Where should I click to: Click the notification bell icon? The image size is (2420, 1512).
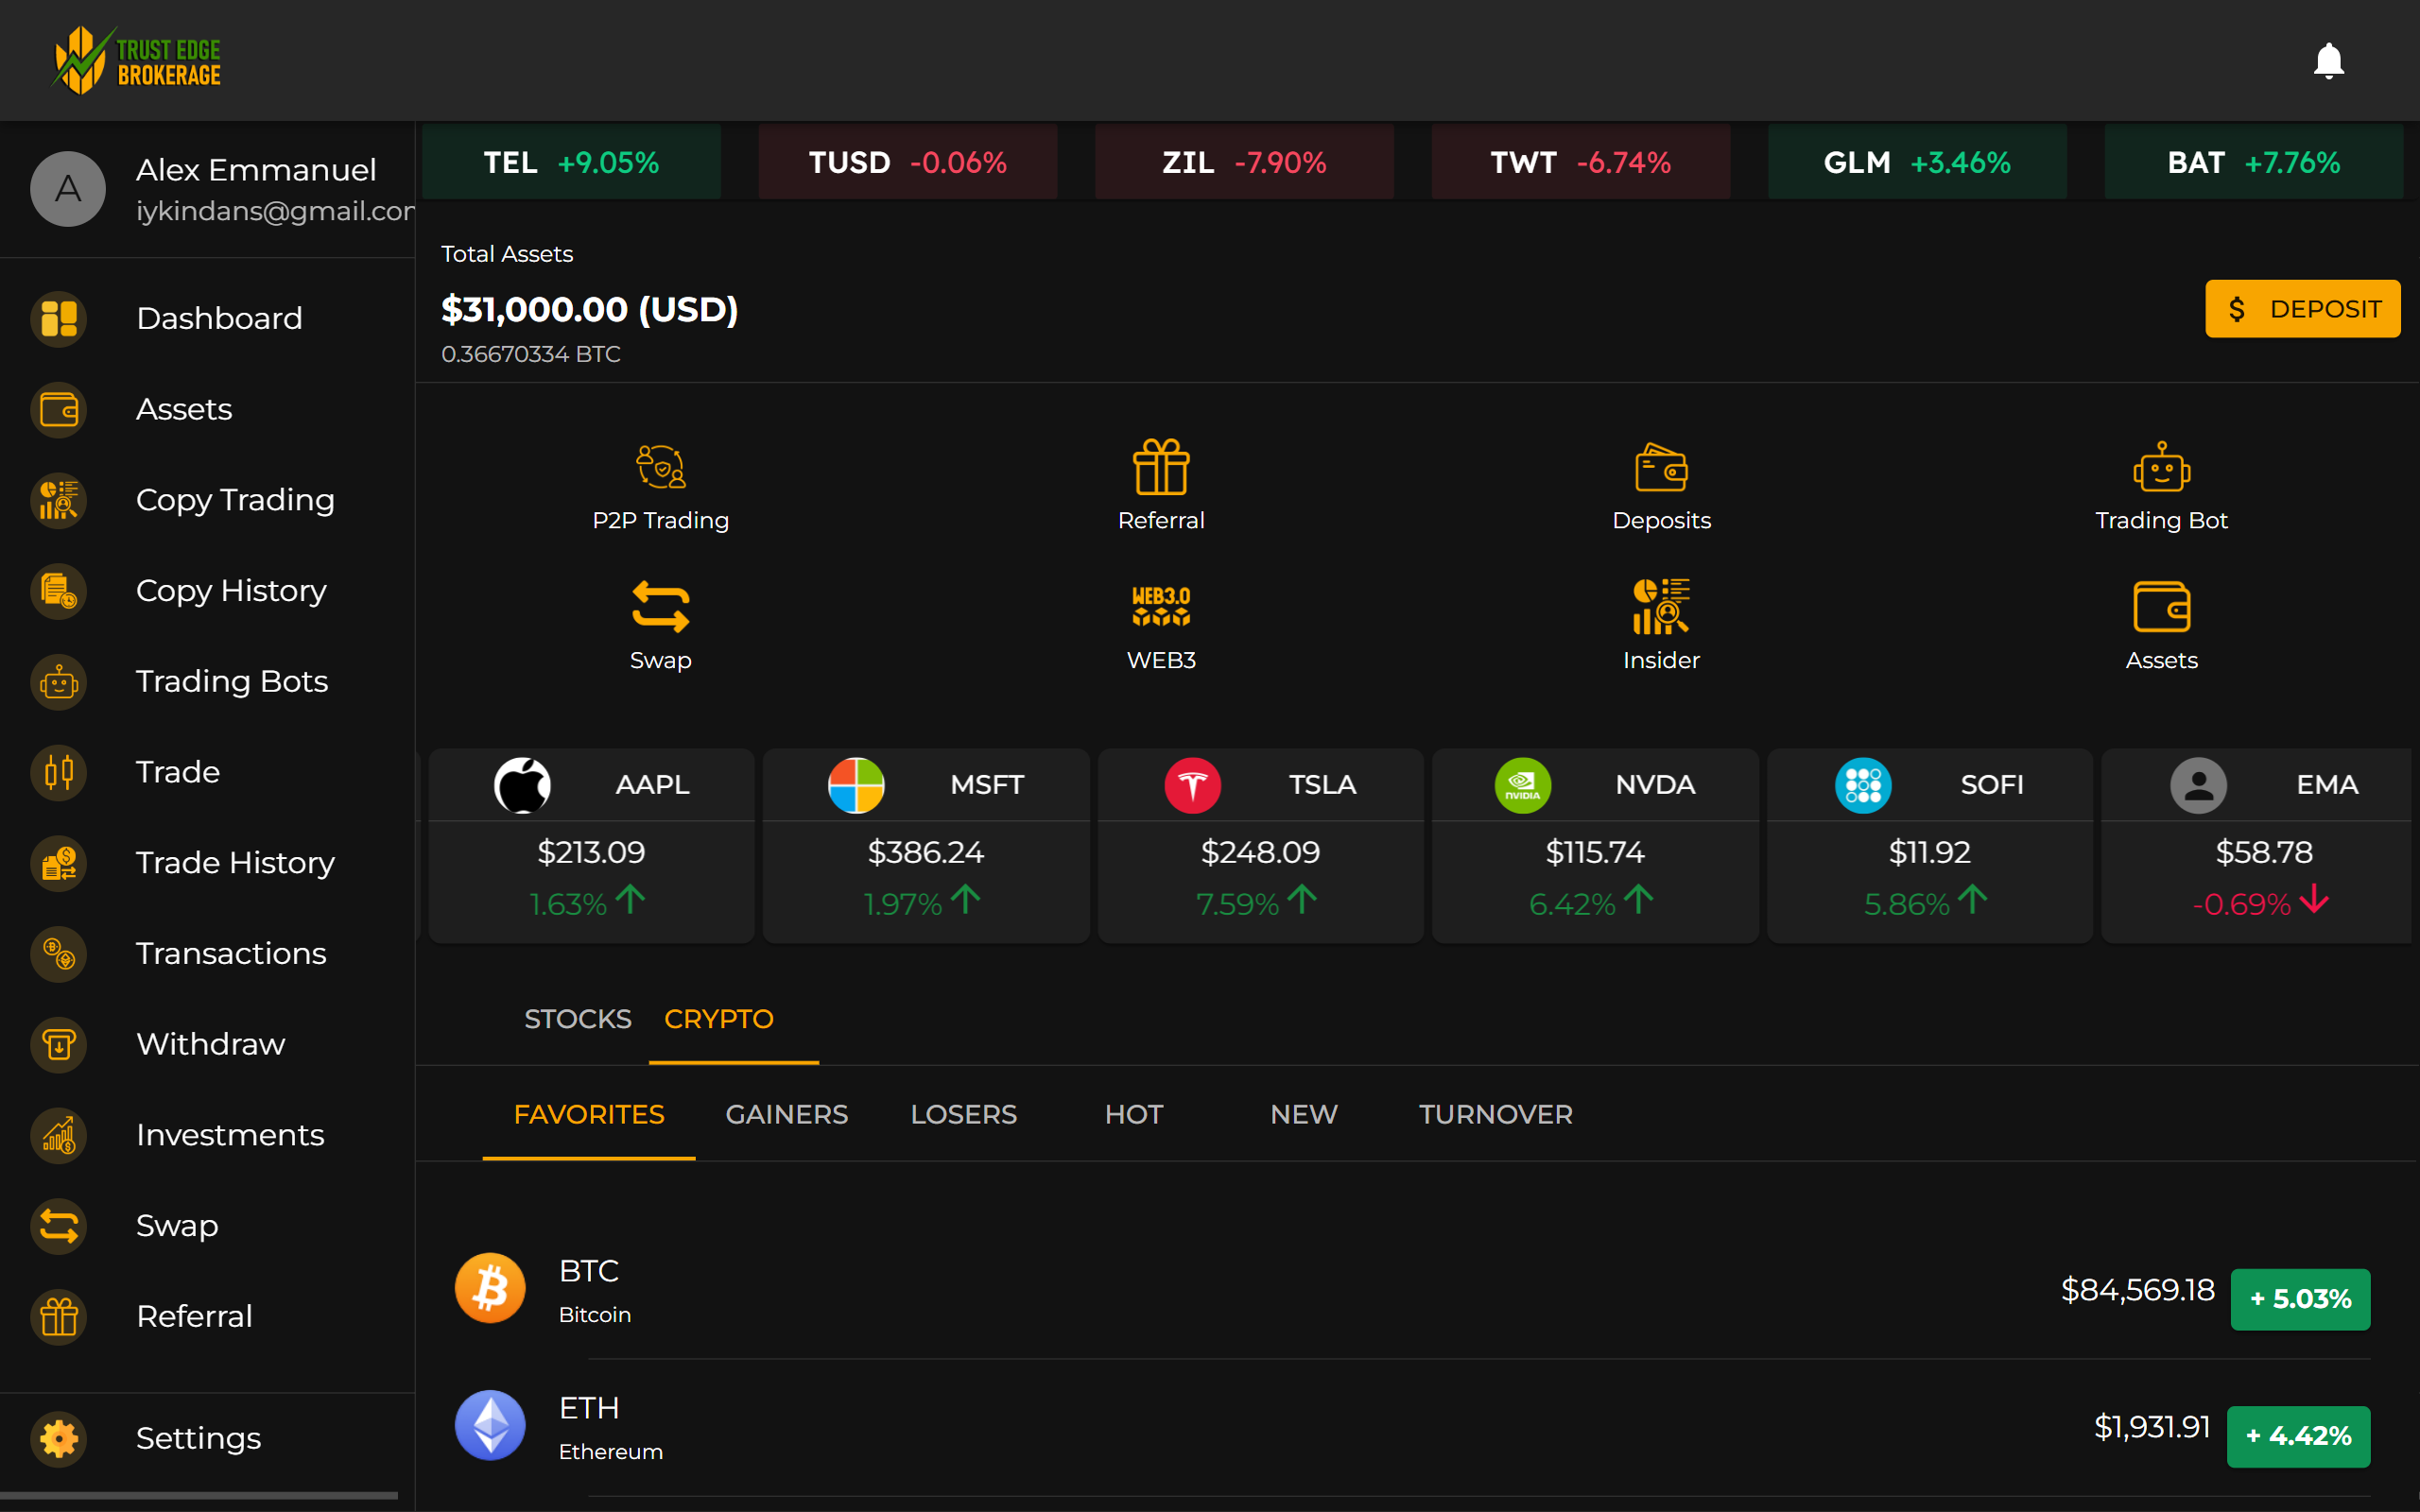2328,61
